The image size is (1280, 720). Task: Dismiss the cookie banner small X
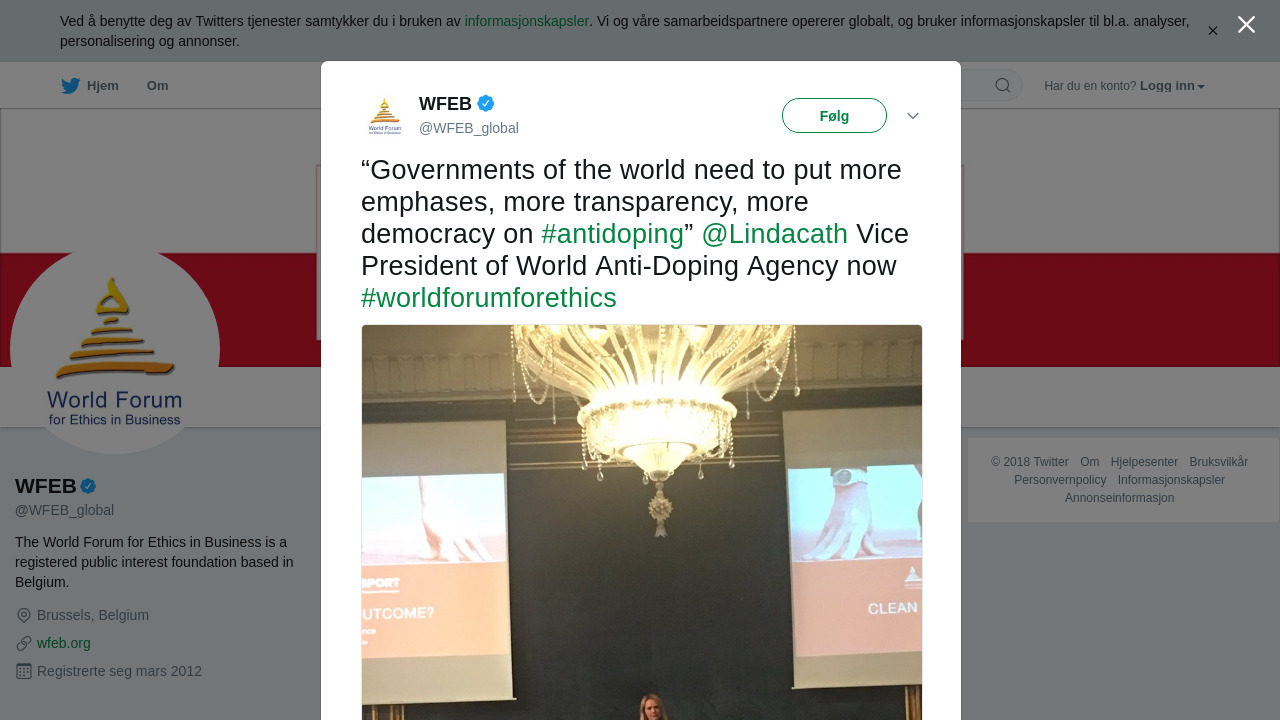[x=1213, y=31]
